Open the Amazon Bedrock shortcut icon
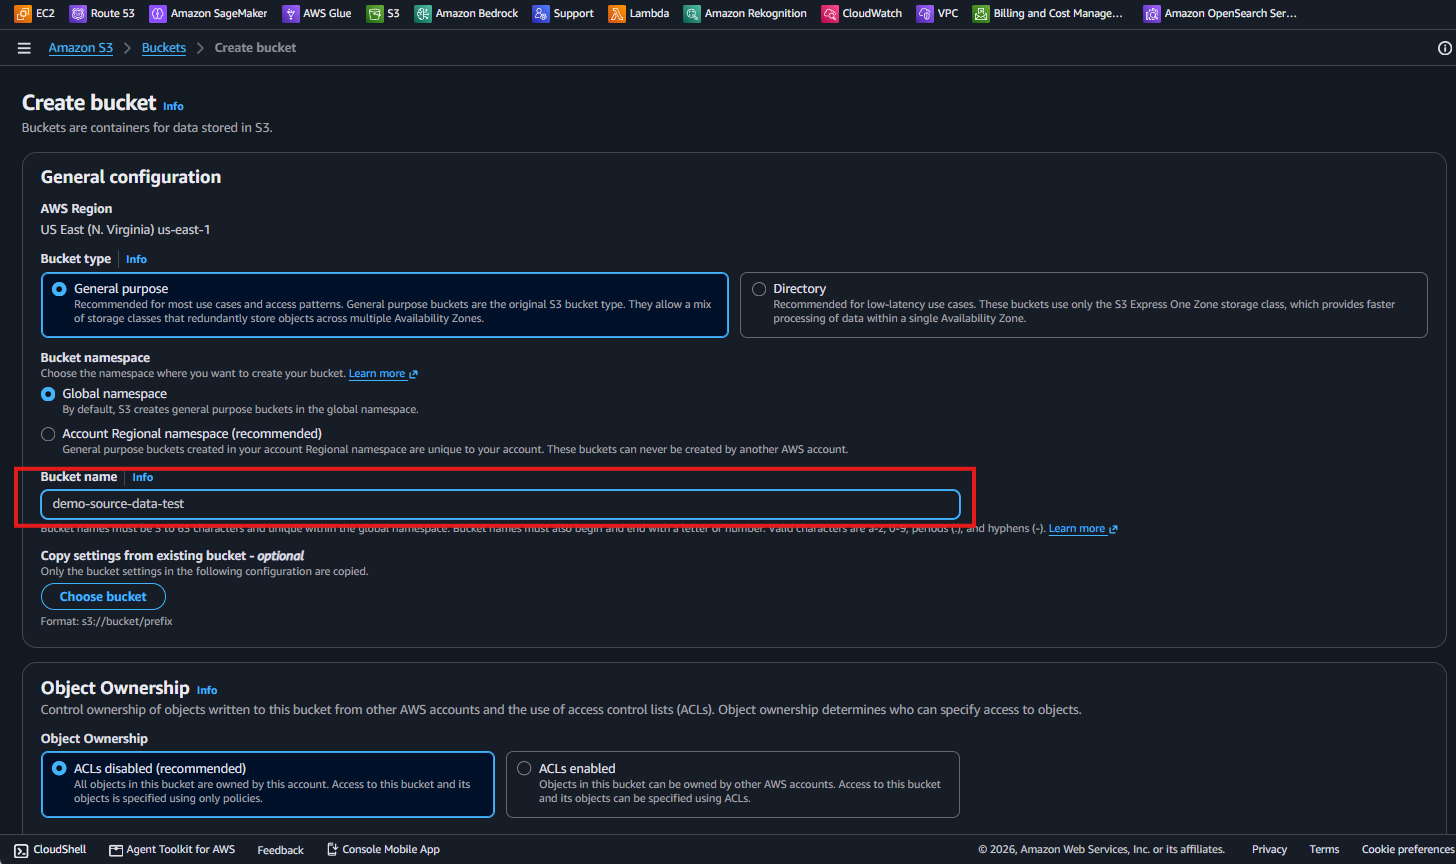The width and height of the screenshot is (1456, 864). click(422, 14)
